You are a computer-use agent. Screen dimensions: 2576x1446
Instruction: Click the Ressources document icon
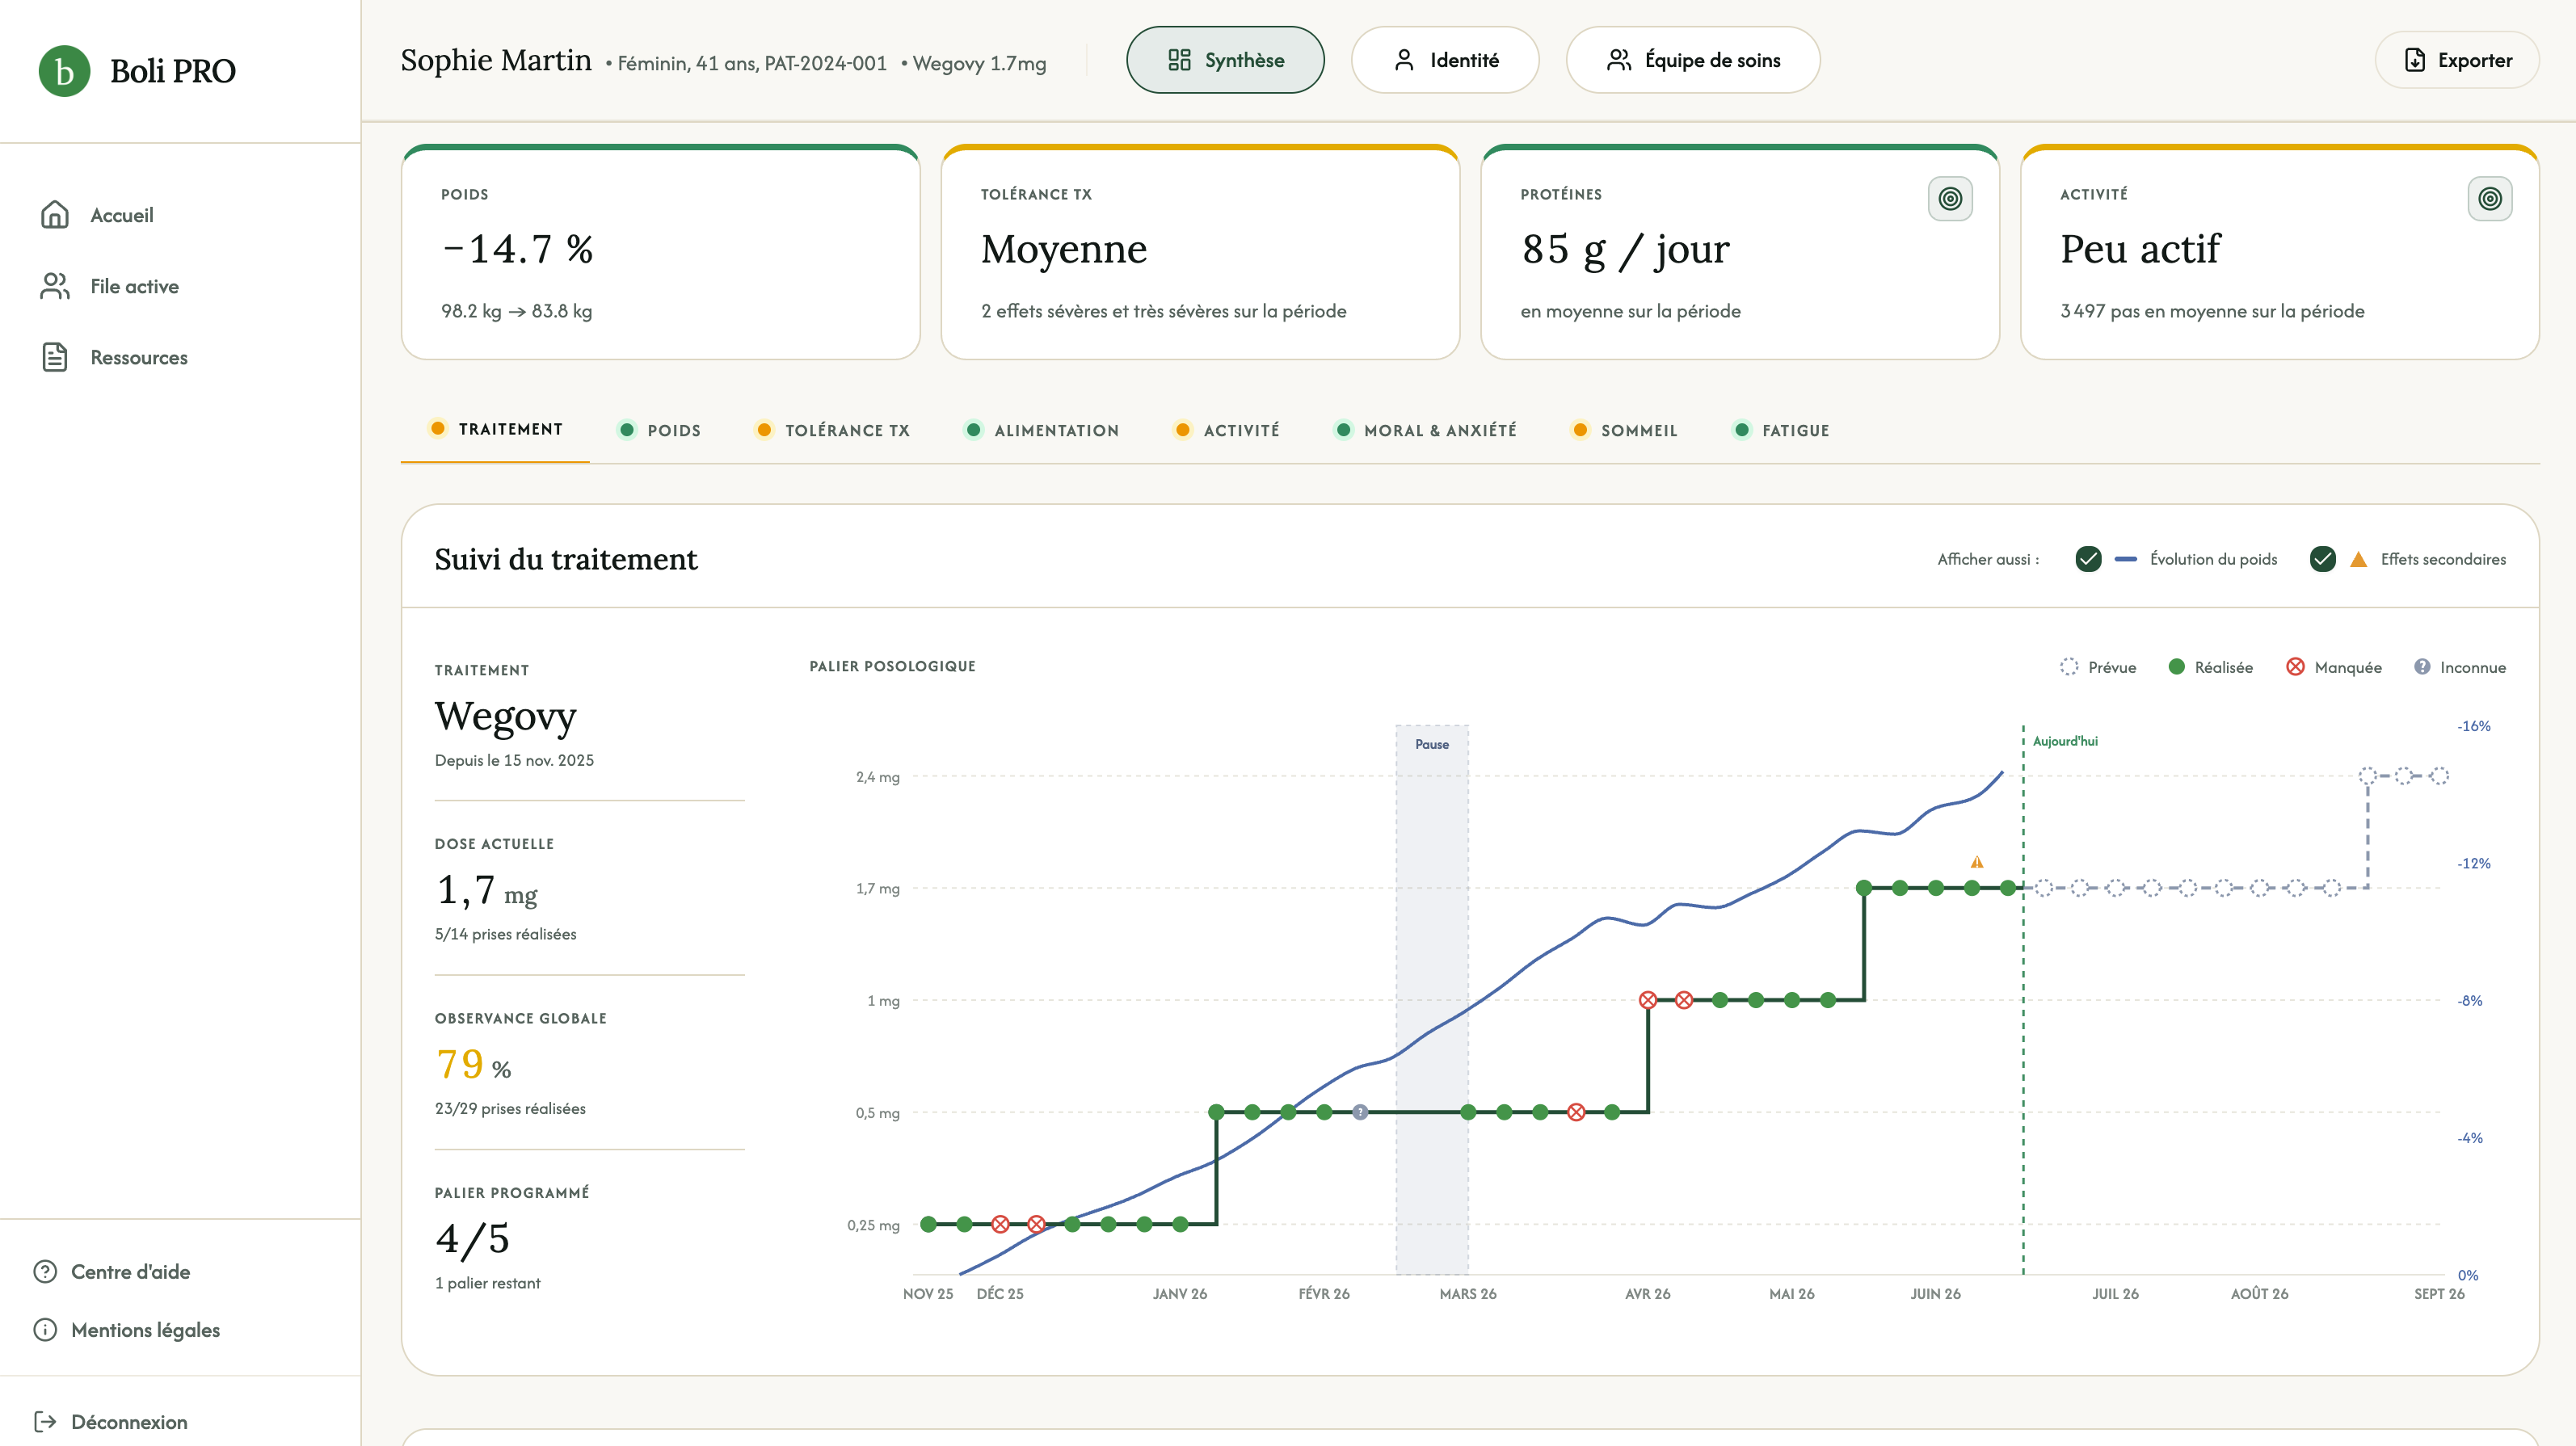coord(55,357)
